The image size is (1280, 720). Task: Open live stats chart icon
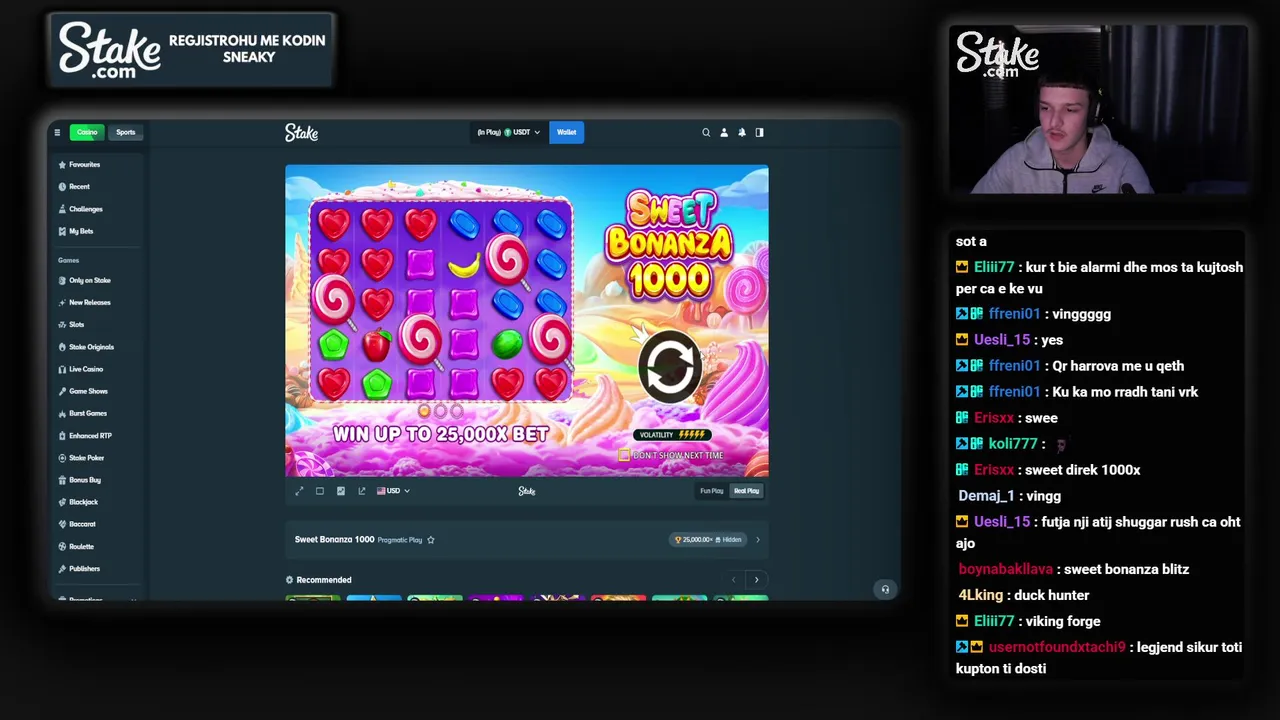coord(341,491)
